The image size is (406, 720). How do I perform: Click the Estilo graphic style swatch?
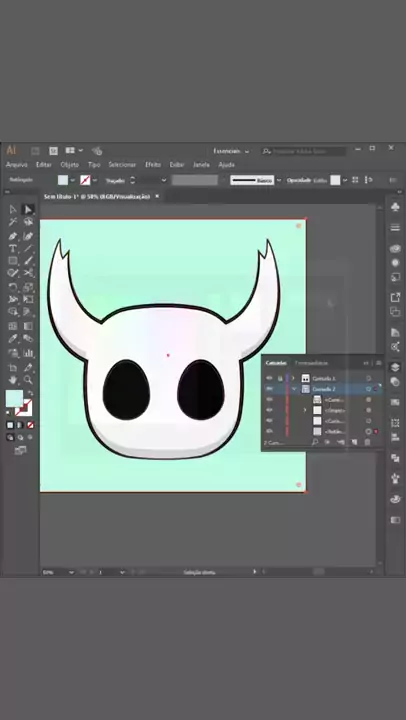[335, 180]
